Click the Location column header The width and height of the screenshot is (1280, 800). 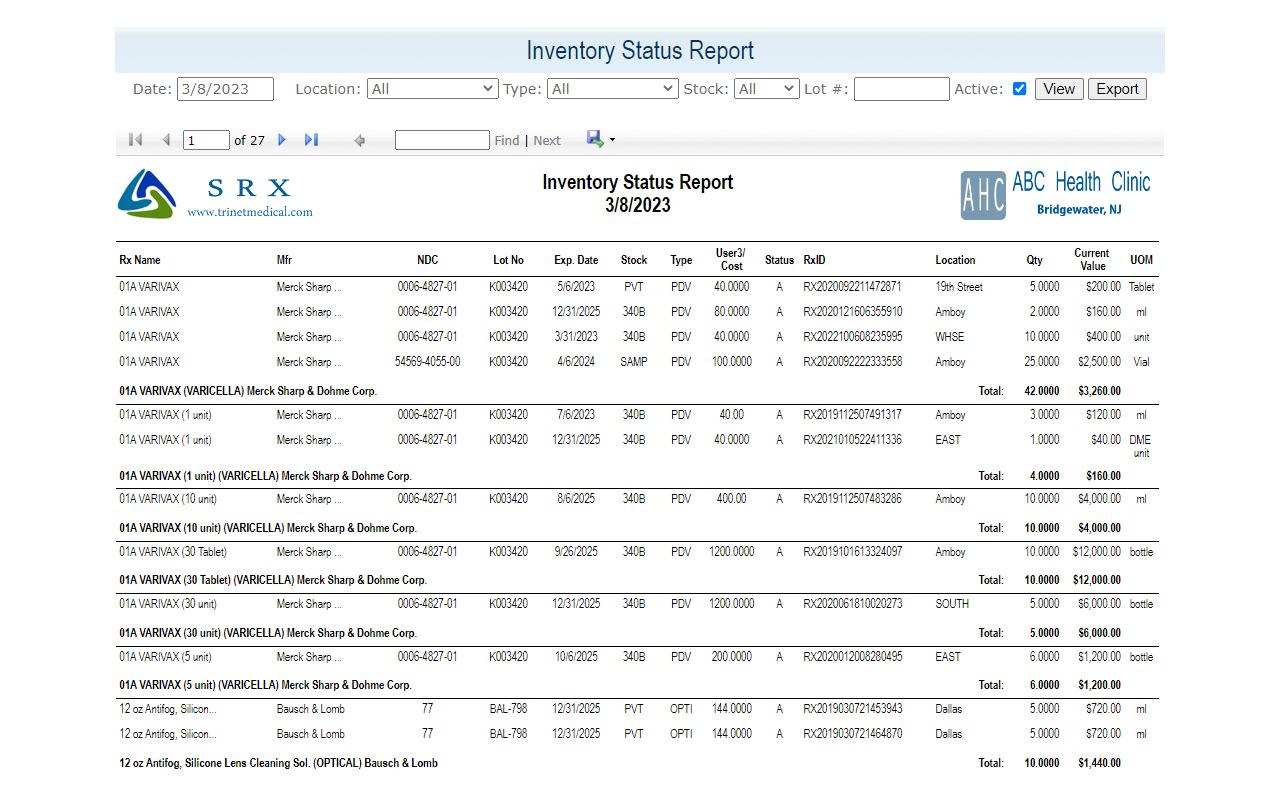(955, 260)
